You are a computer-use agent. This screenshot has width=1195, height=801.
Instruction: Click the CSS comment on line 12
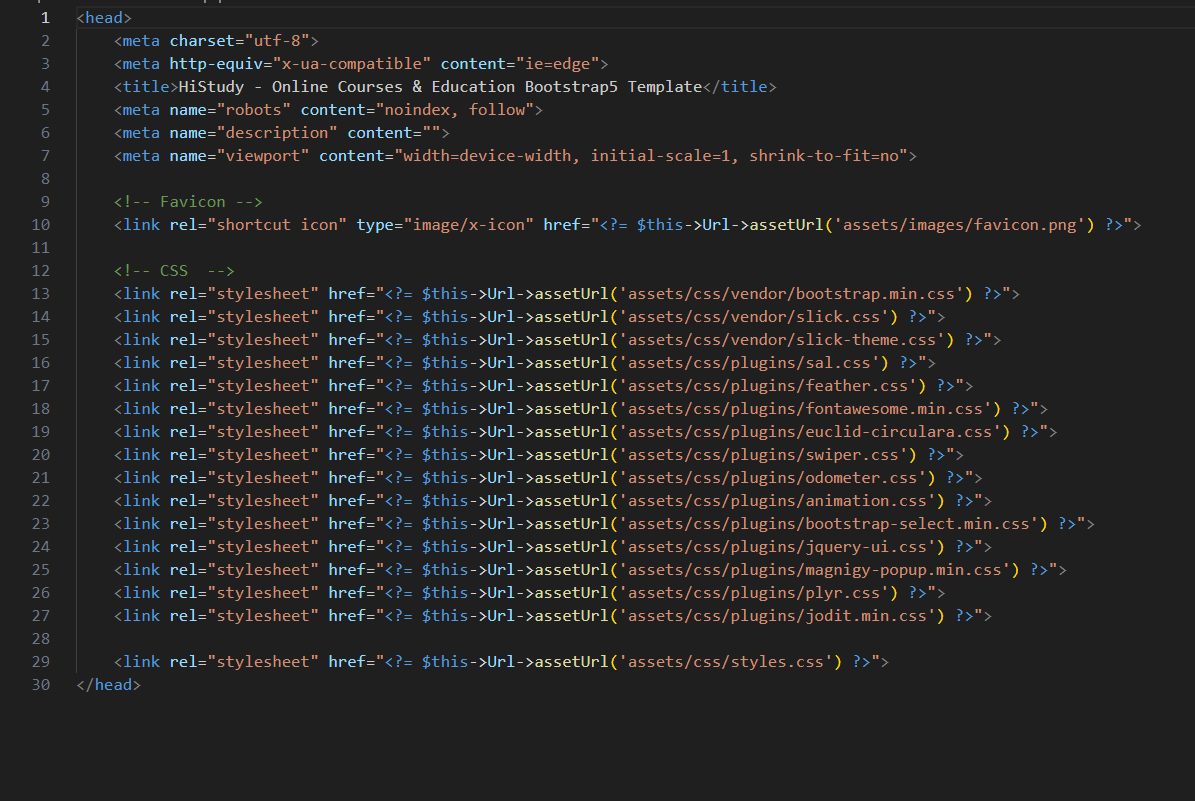[174, 271]
